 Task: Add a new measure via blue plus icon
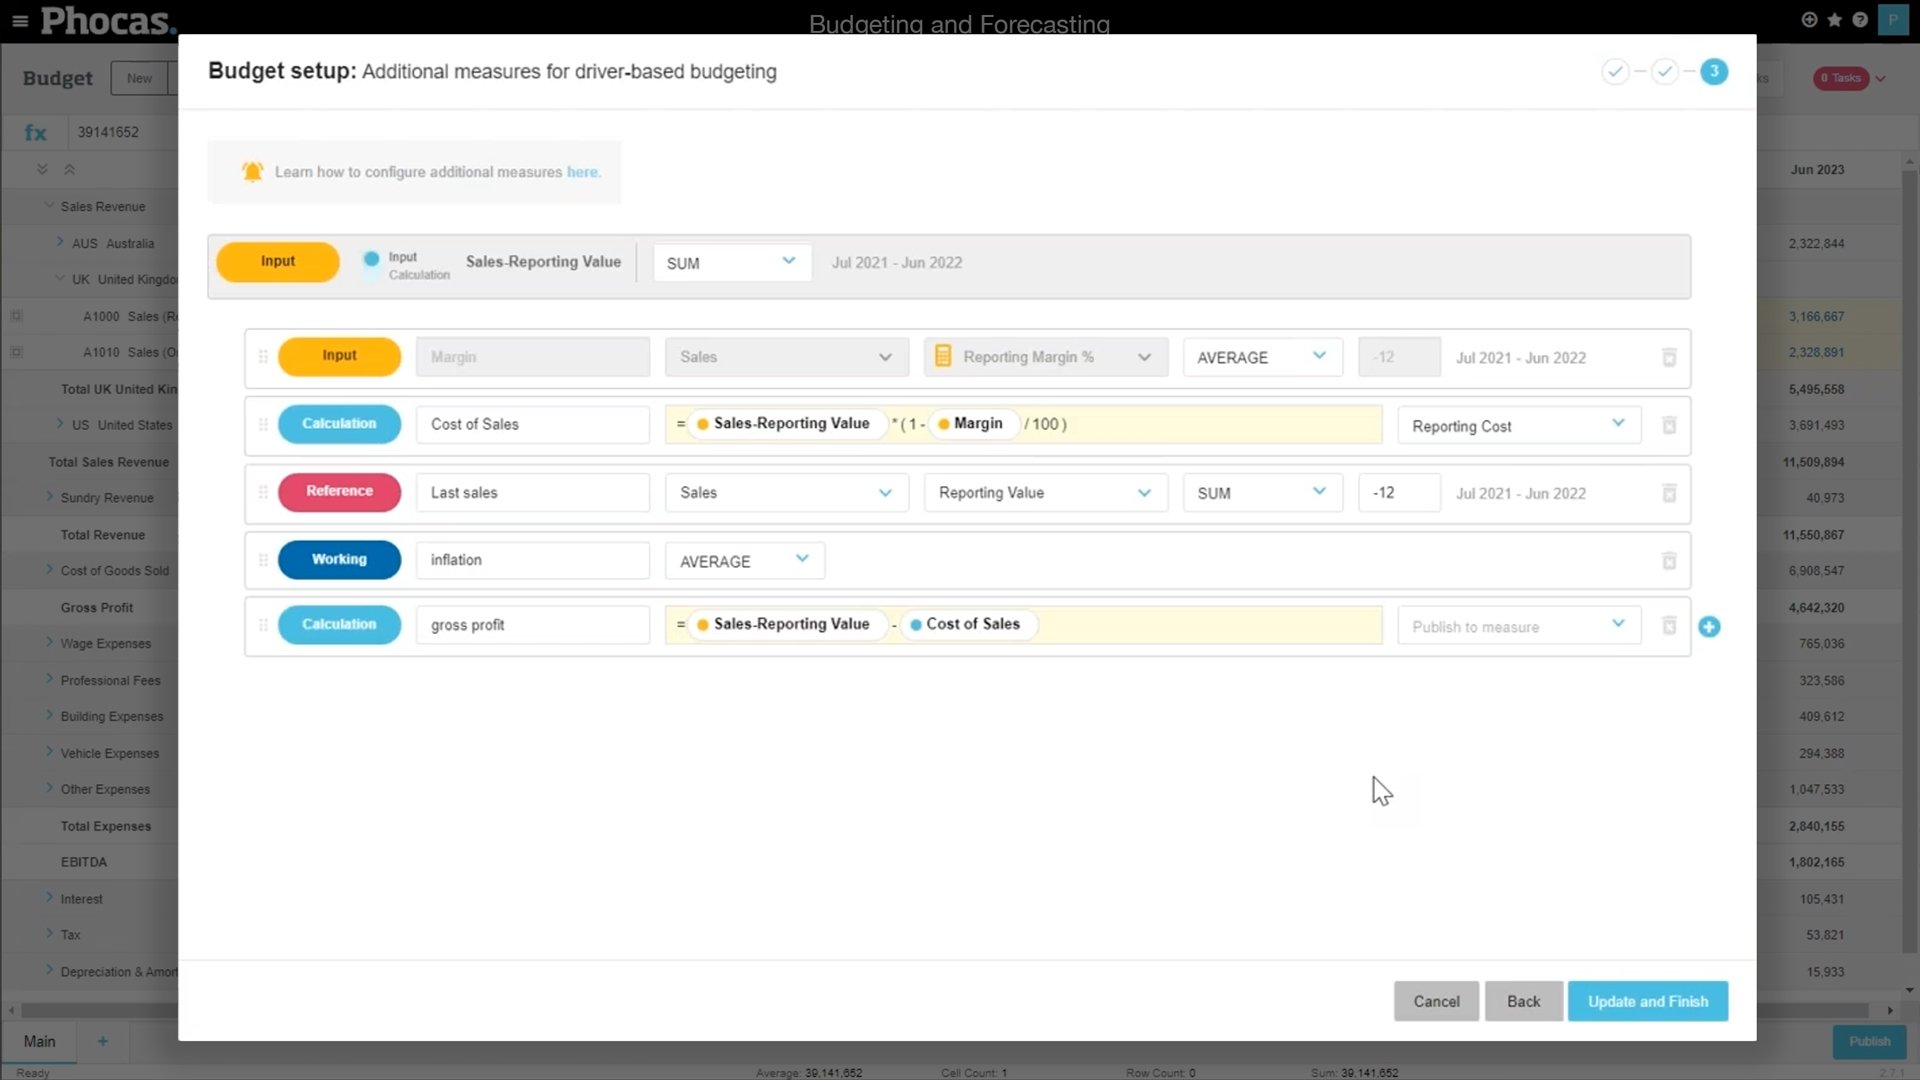coord(1709,627)
